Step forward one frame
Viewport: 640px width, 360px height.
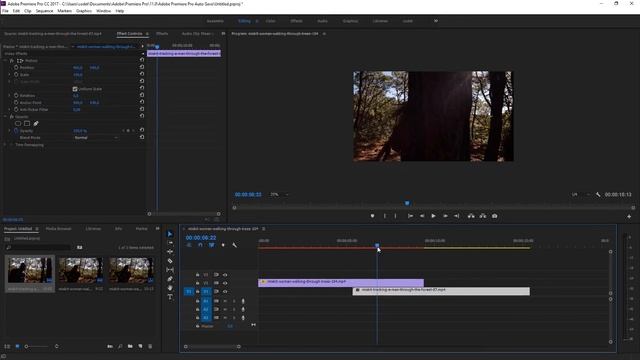(445, 216)
